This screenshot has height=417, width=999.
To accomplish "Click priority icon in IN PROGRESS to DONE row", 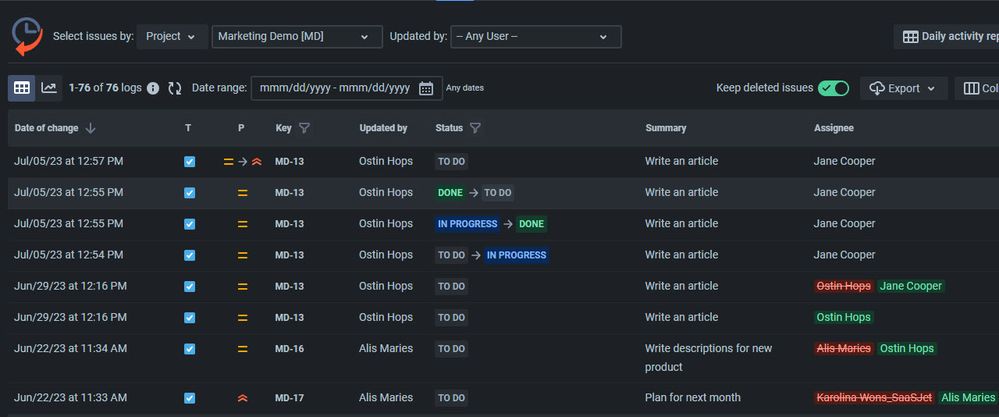I will pyautogui.click(x=243, y=224).
